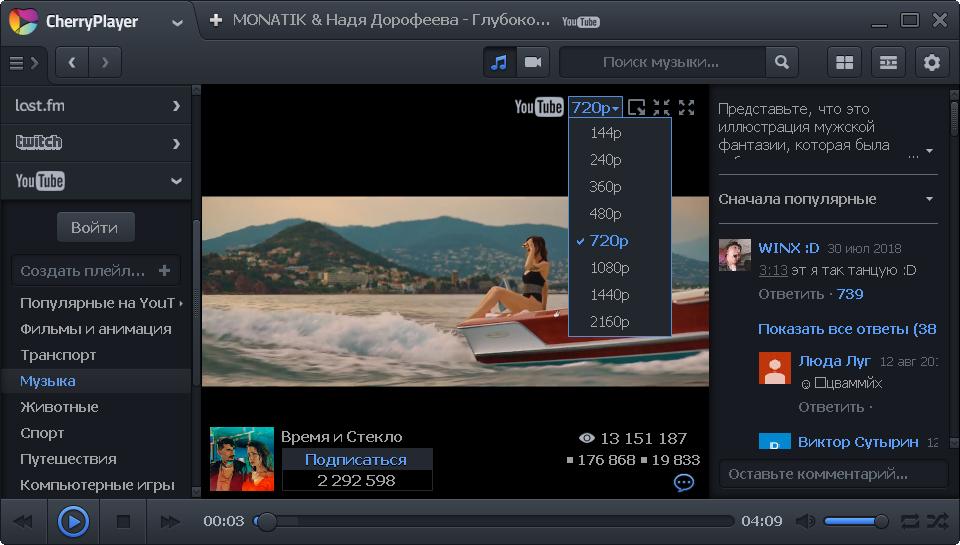This screenshot has width=960, height=545.
Task: Open Фильмы и анимация category
Action: coord(96,329)
